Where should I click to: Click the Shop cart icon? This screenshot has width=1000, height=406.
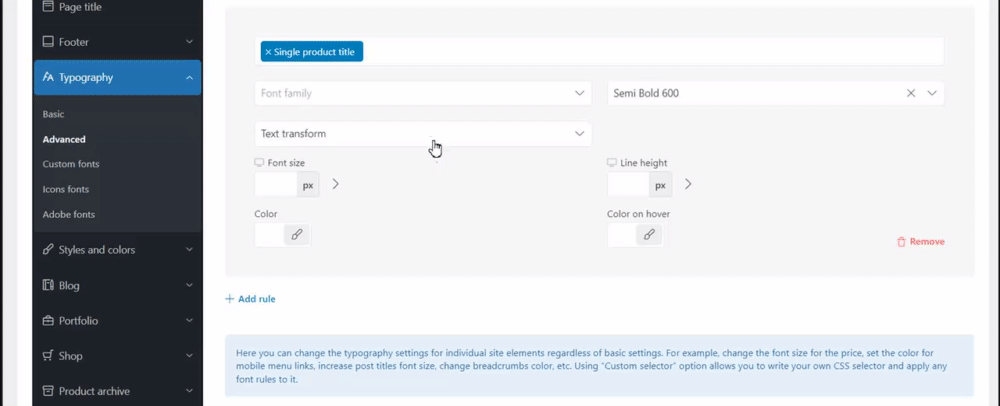[48, 356]
